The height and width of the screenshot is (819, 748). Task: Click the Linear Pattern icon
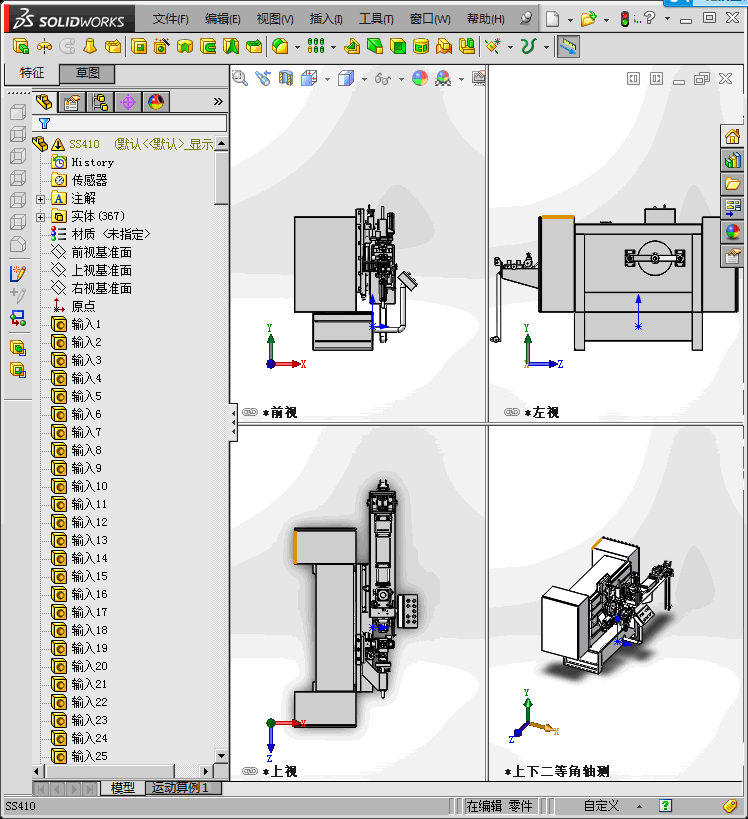coord(316,46)
